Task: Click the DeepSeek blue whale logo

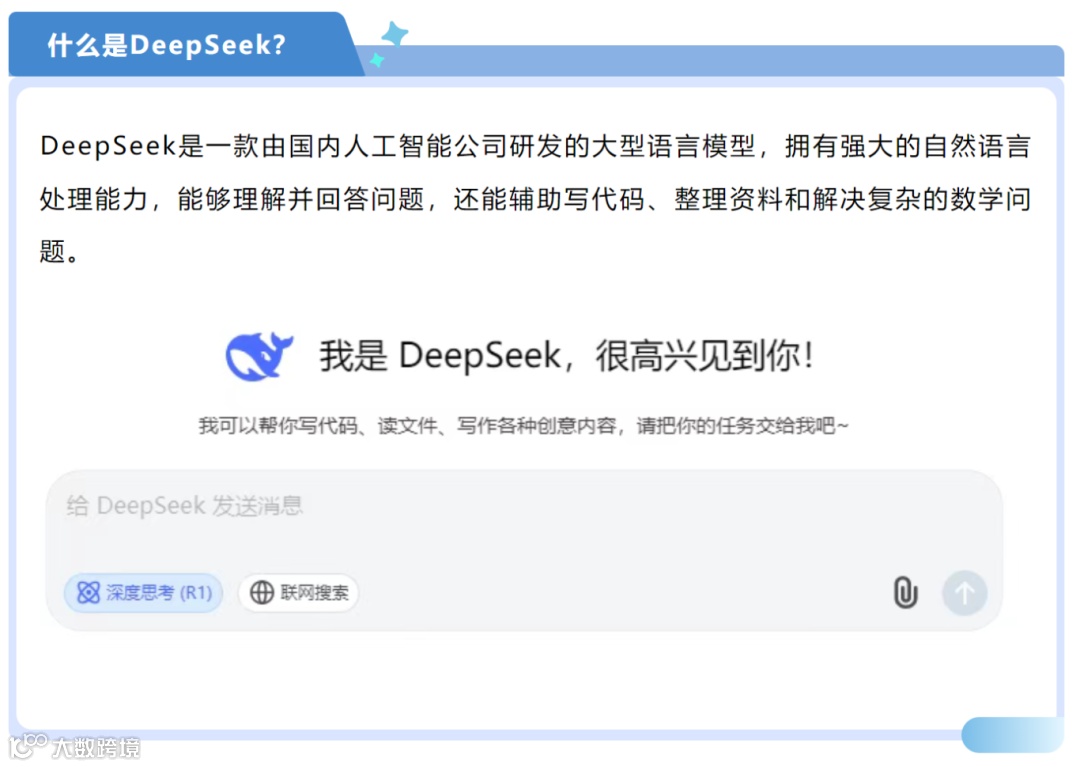Action: (259, 356)
